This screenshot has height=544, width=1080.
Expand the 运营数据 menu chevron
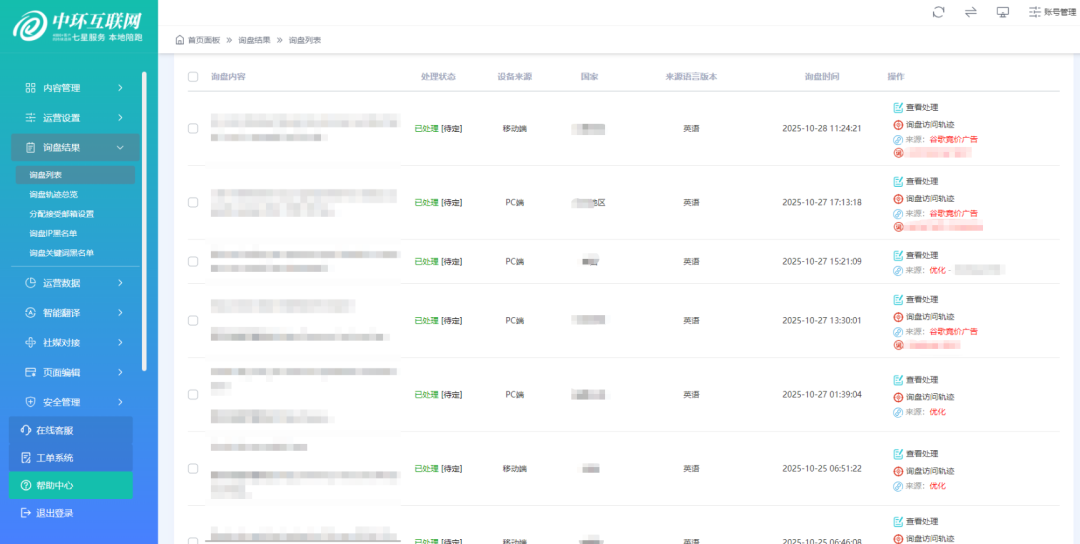(x=120, y=283)
